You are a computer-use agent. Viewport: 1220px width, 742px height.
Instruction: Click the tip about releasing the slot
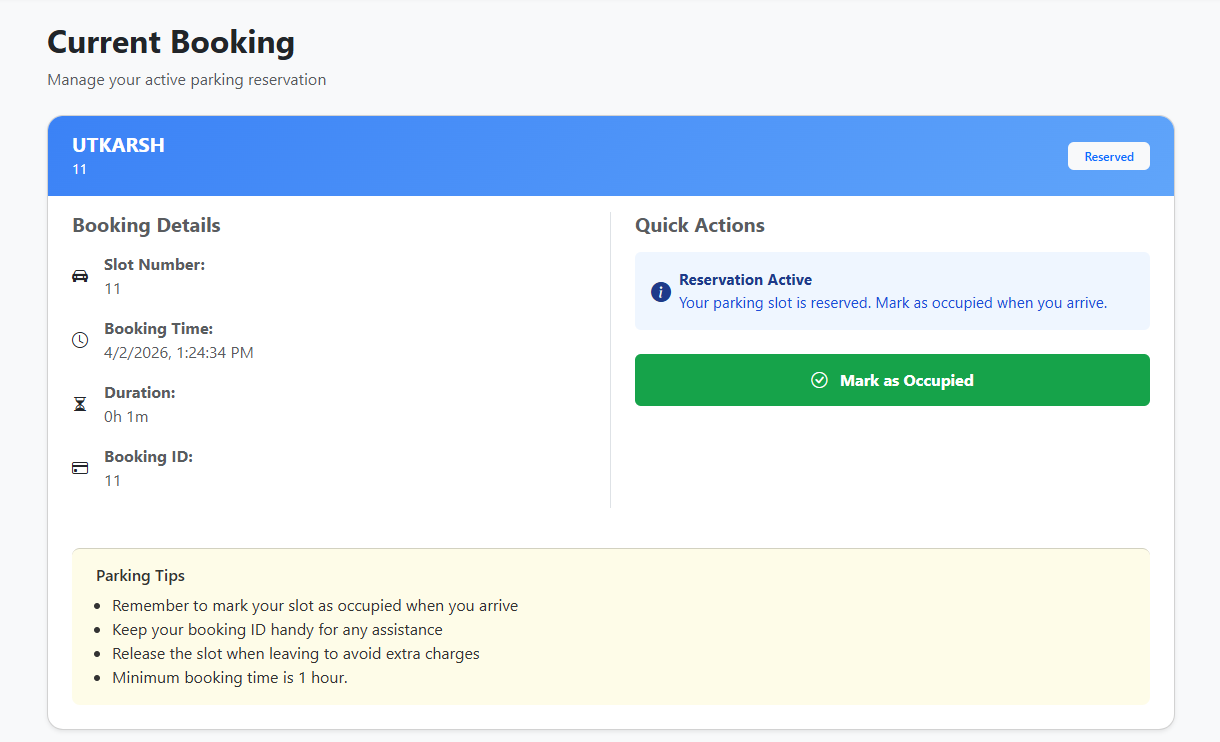tap(295, 654)
